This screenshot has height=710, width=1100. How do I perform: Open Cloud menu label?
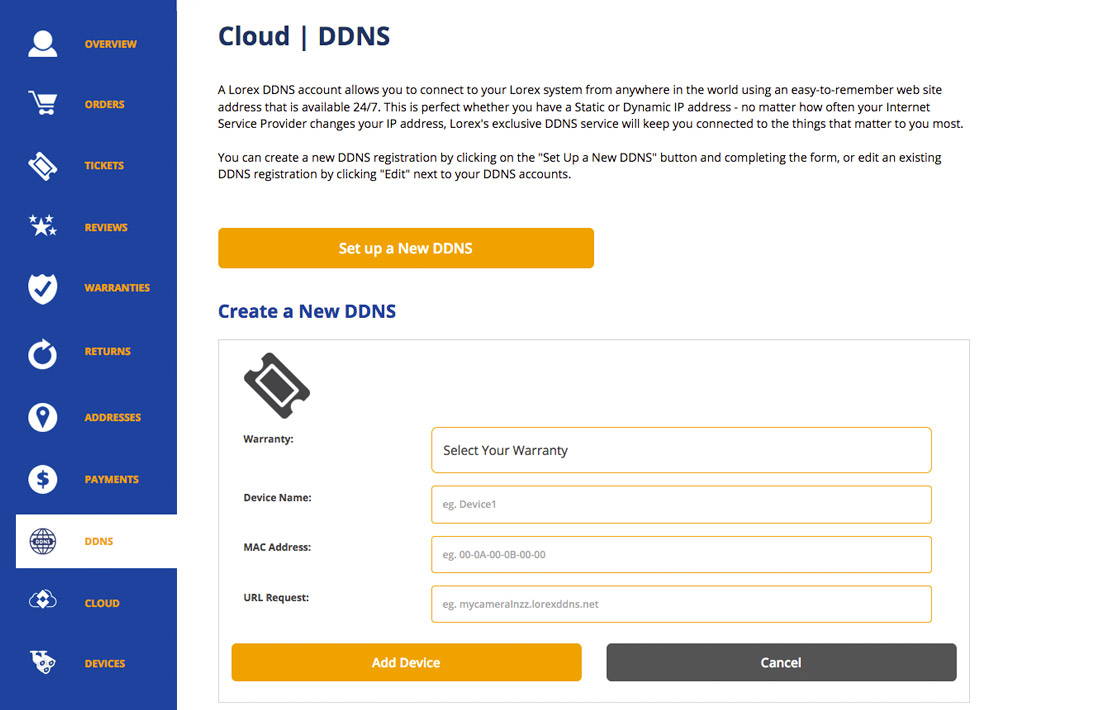(x=102, y=603)
